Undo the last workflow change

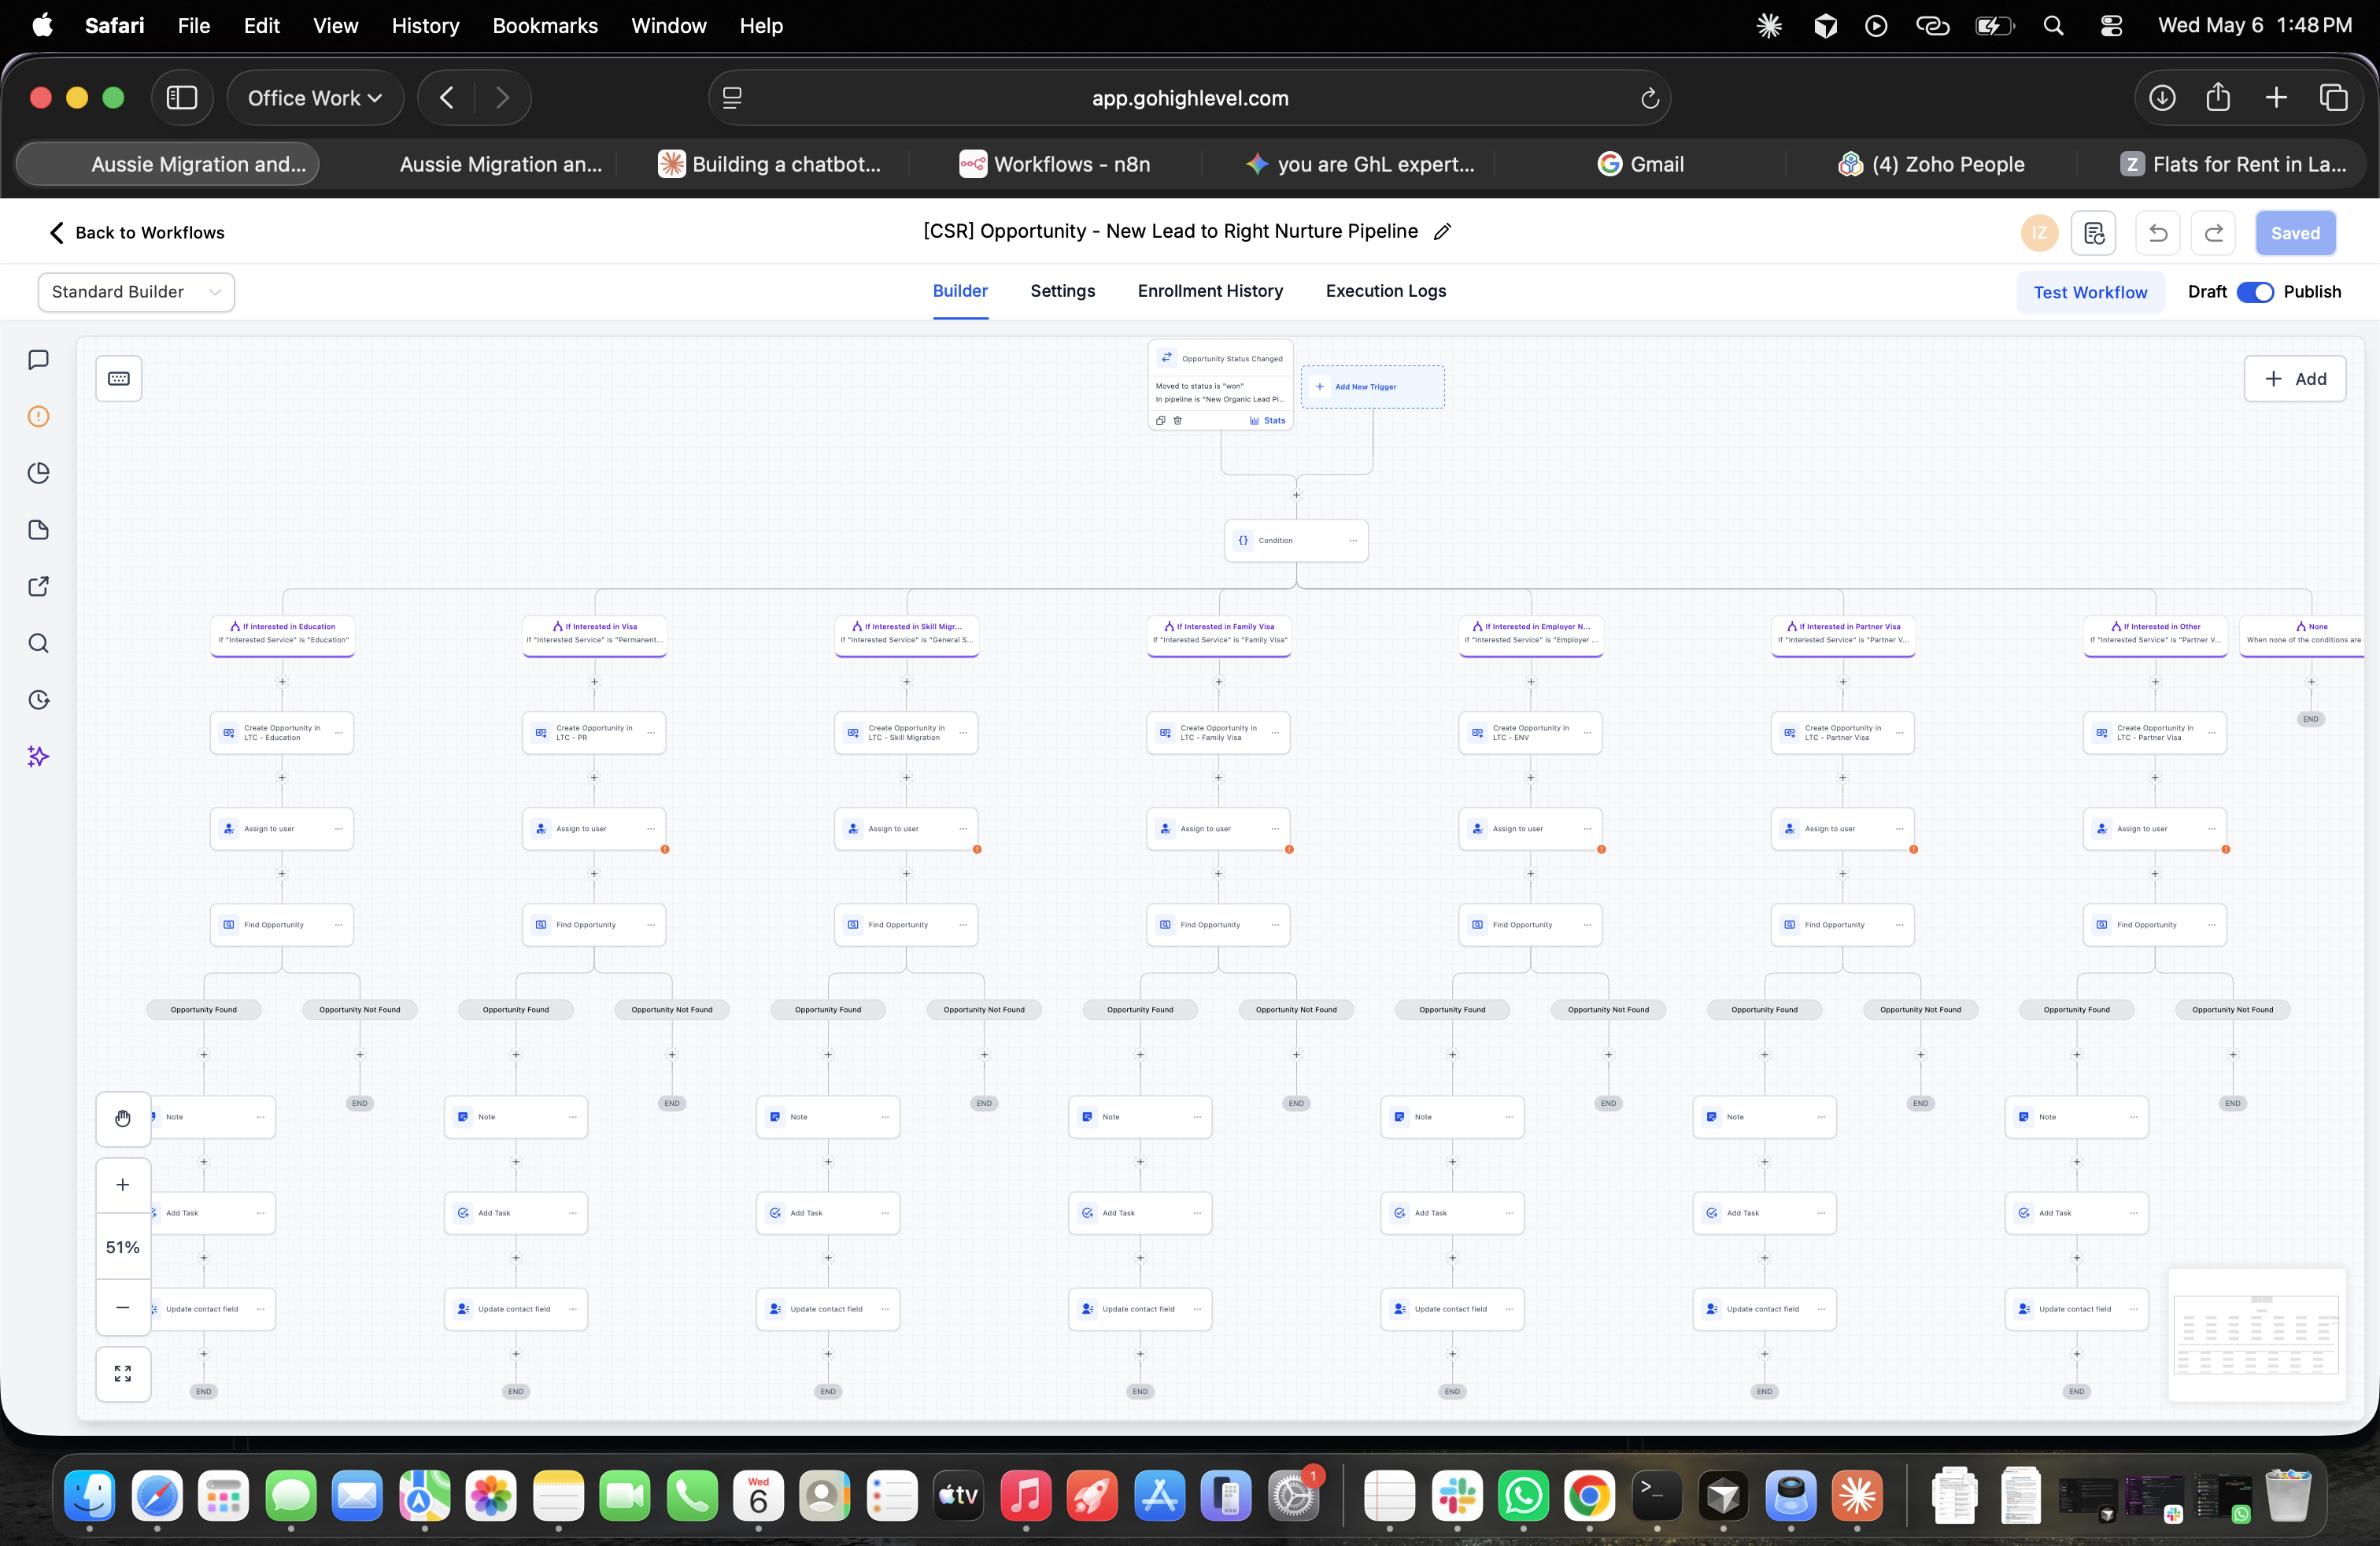click(2158, 233)
